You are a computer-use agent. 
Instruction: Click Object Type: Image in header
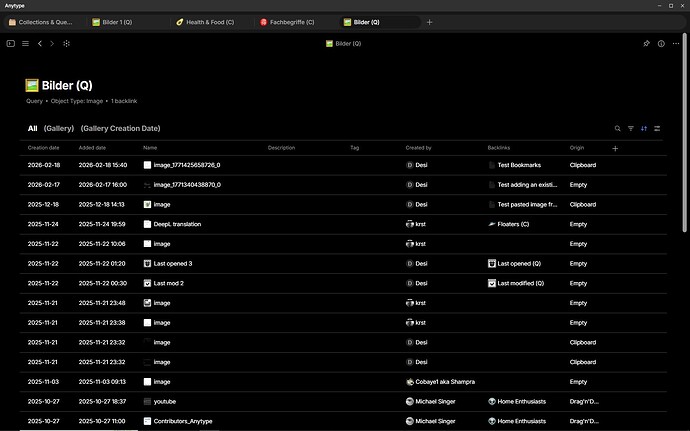pyautogui.click(x=77, y=101)
